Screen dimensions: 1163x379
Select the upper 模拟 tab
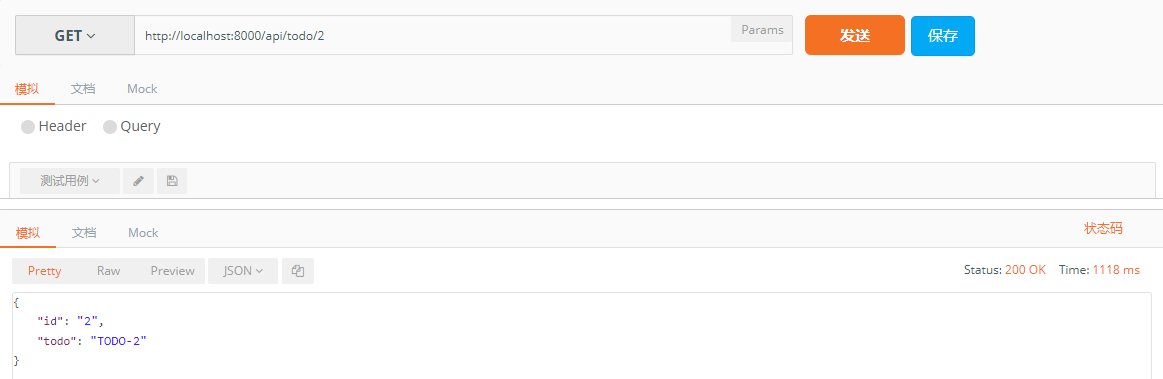click(x=27, y=89)
